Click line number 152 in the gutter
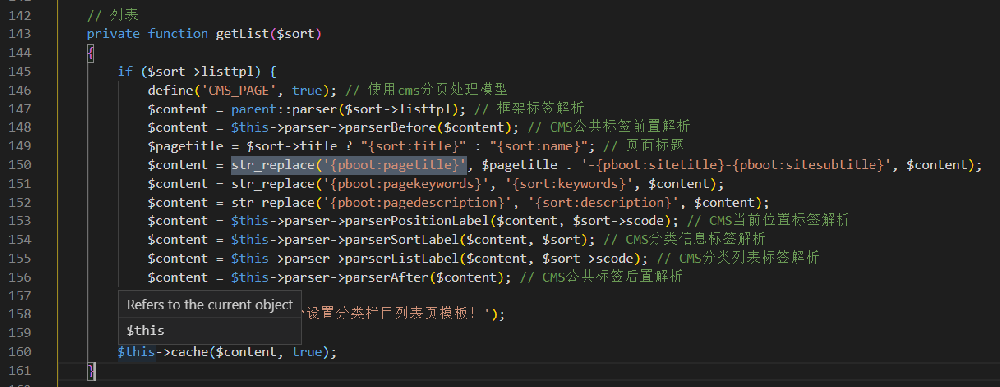 (19, 203)
